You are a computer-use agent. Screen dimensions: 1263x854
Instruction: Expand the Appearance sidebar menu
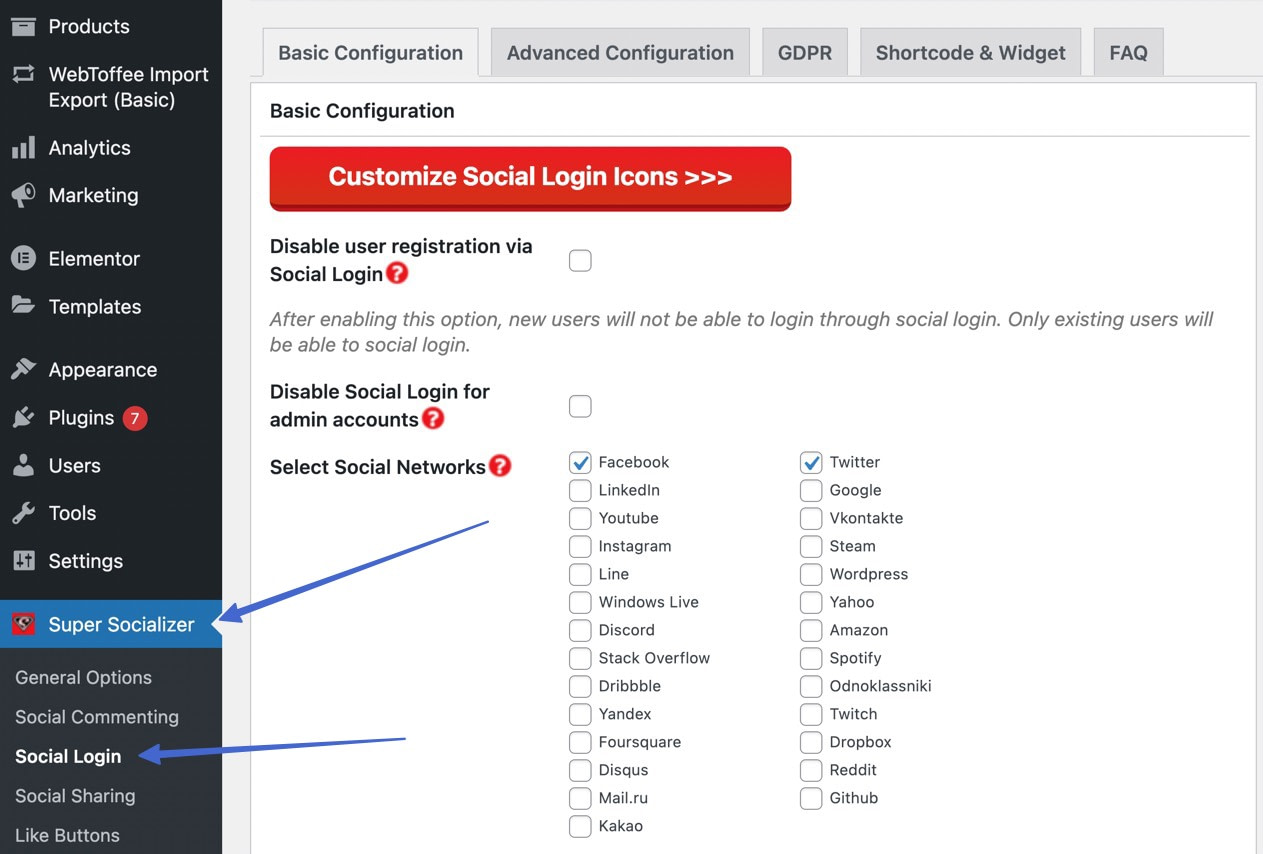coord(103,369)
